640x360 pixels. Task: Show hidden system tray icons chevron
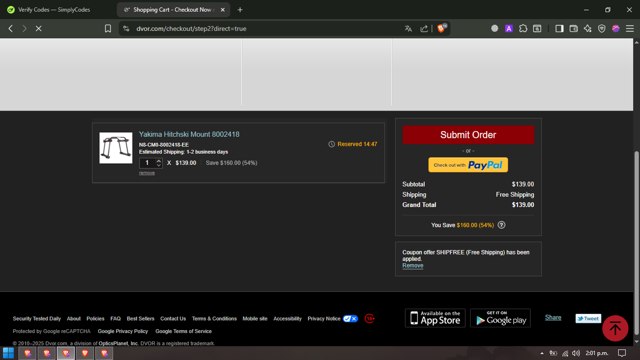542,353
